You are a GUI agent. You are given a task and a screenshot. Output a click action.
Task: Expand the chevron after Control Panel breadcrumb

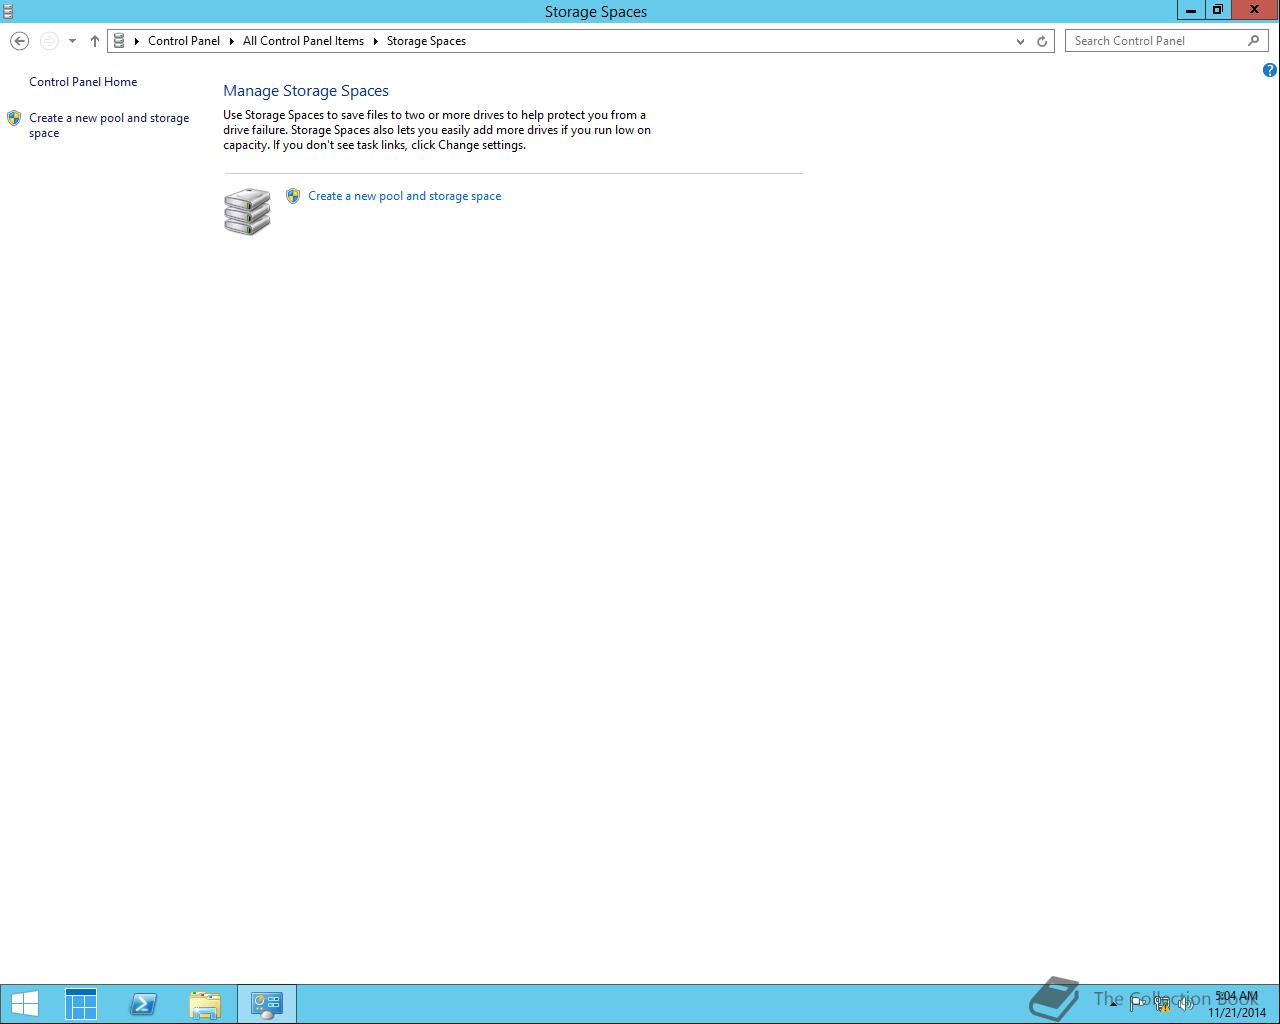(232, 41)
